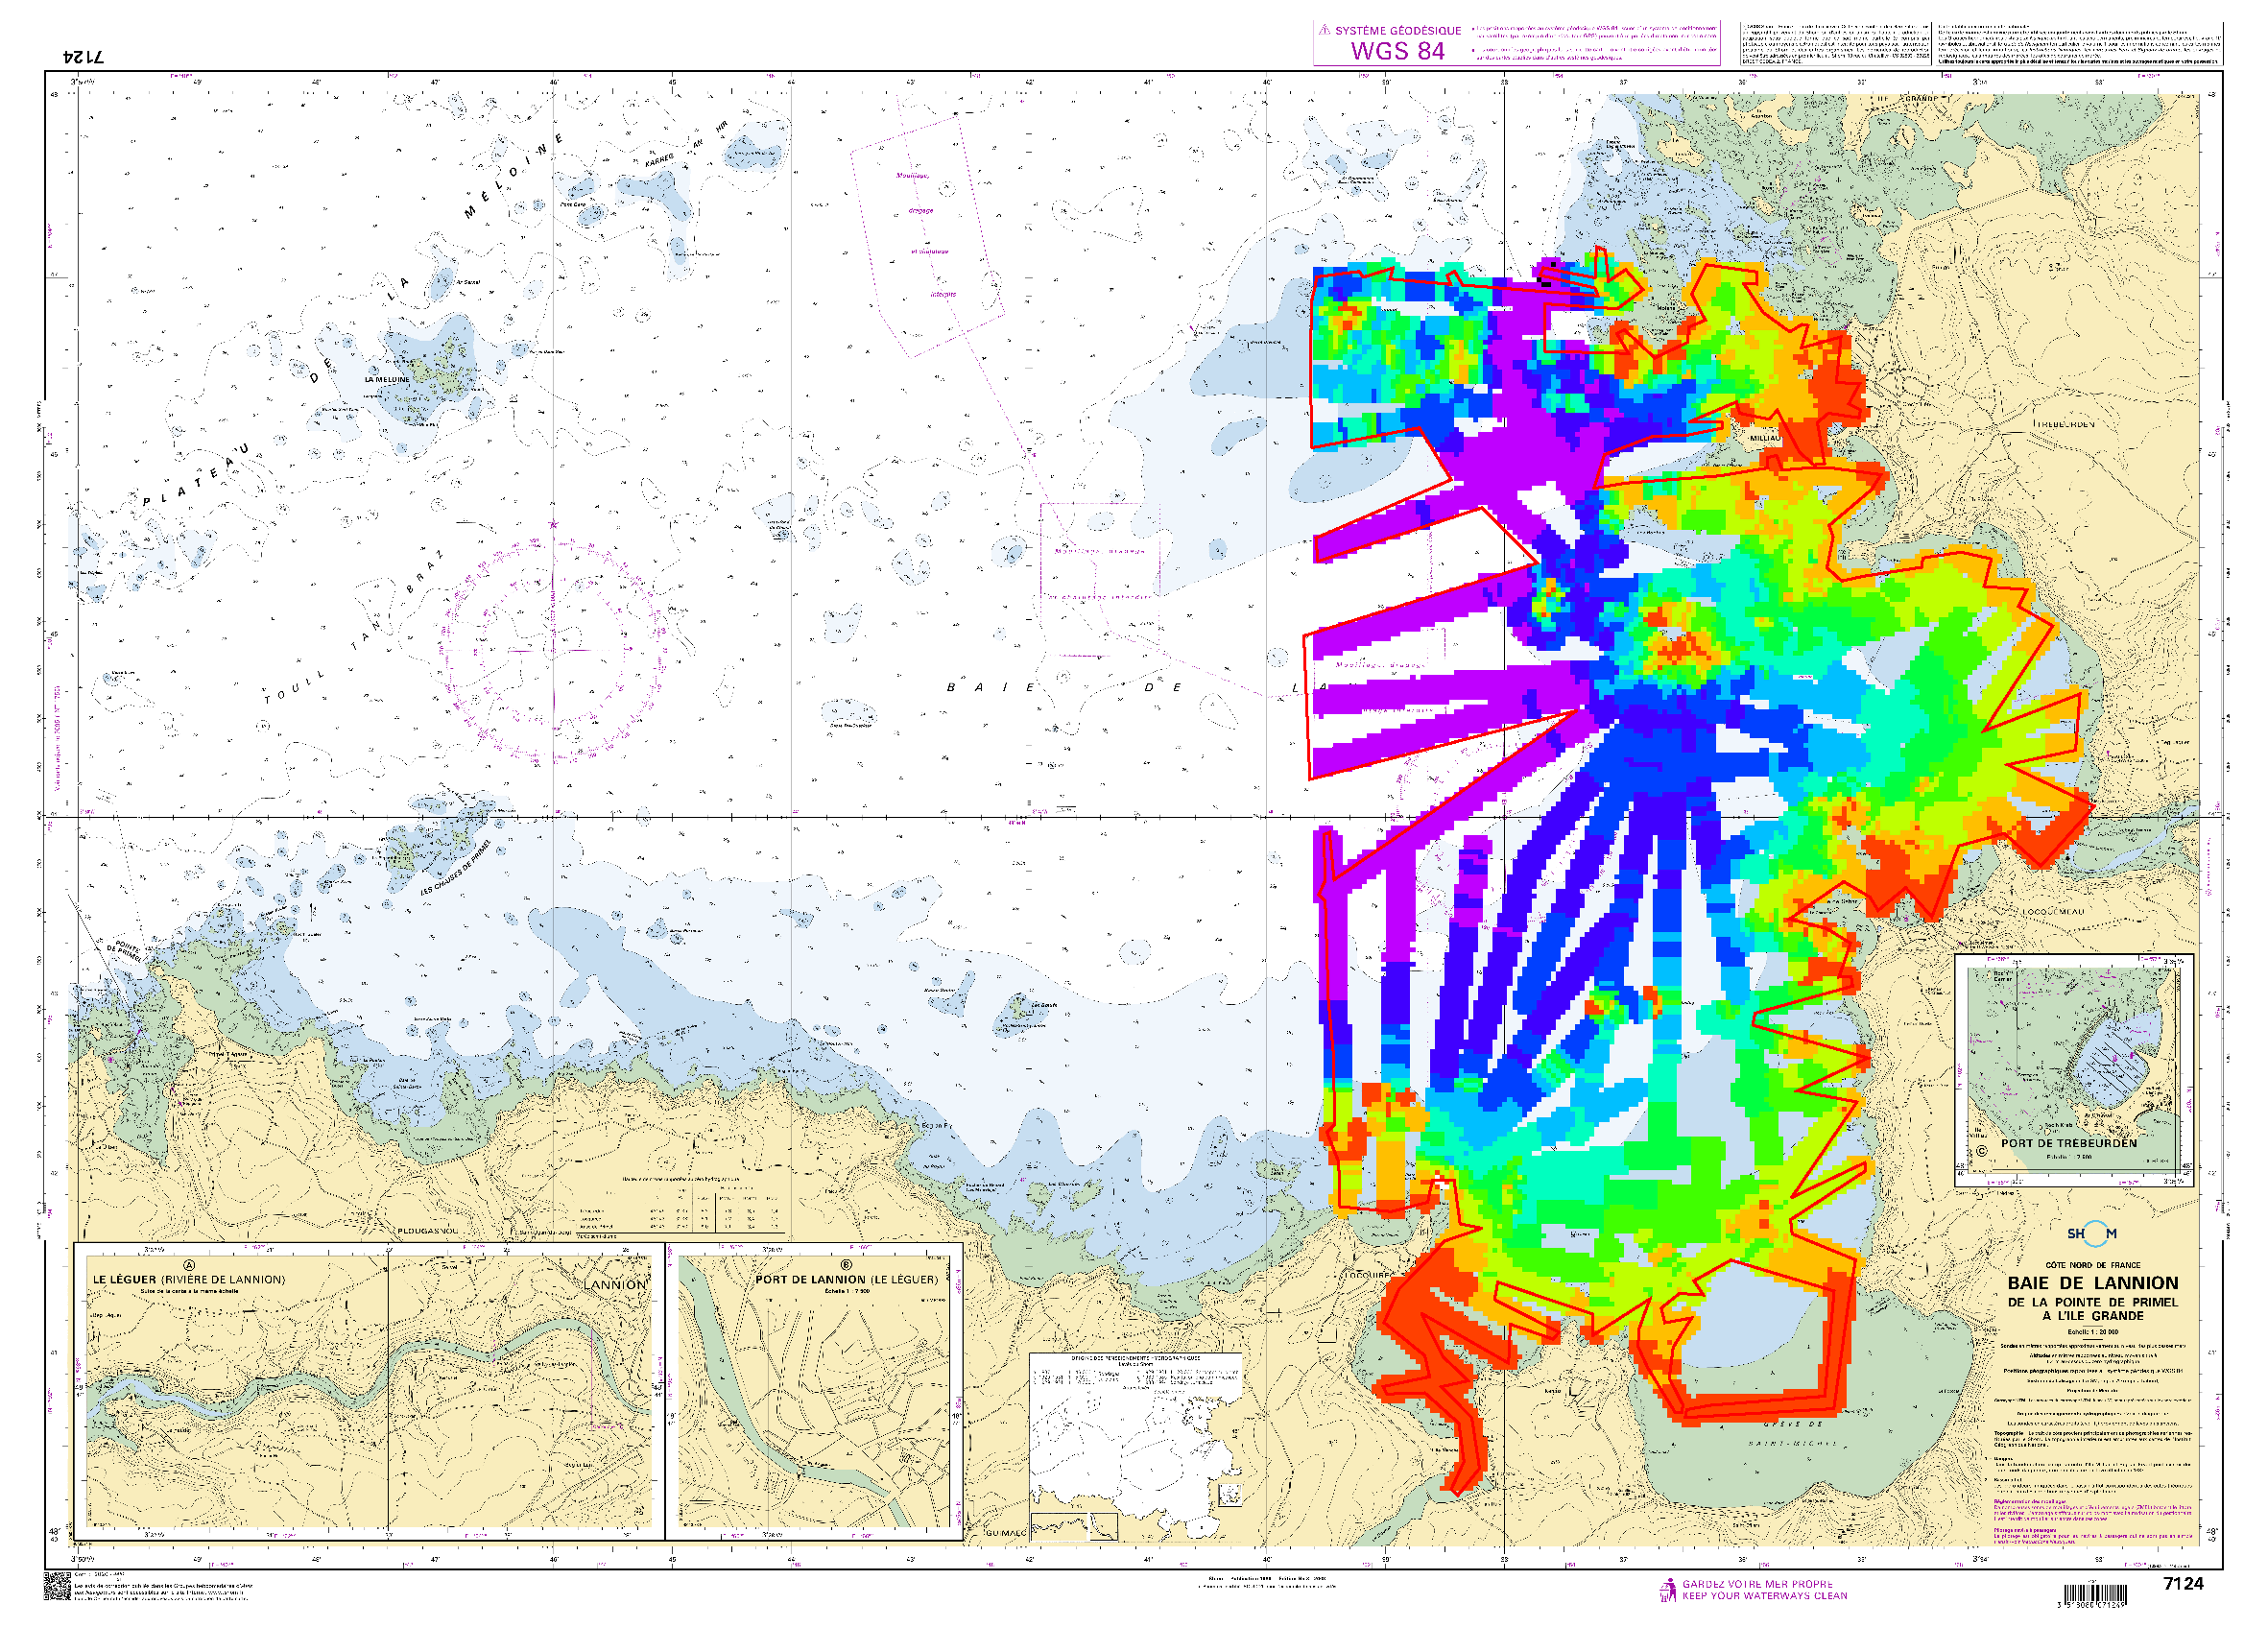Click the center of the magenta compass rose
The image size is (2268, 1628).
click(x=552, y=651)
